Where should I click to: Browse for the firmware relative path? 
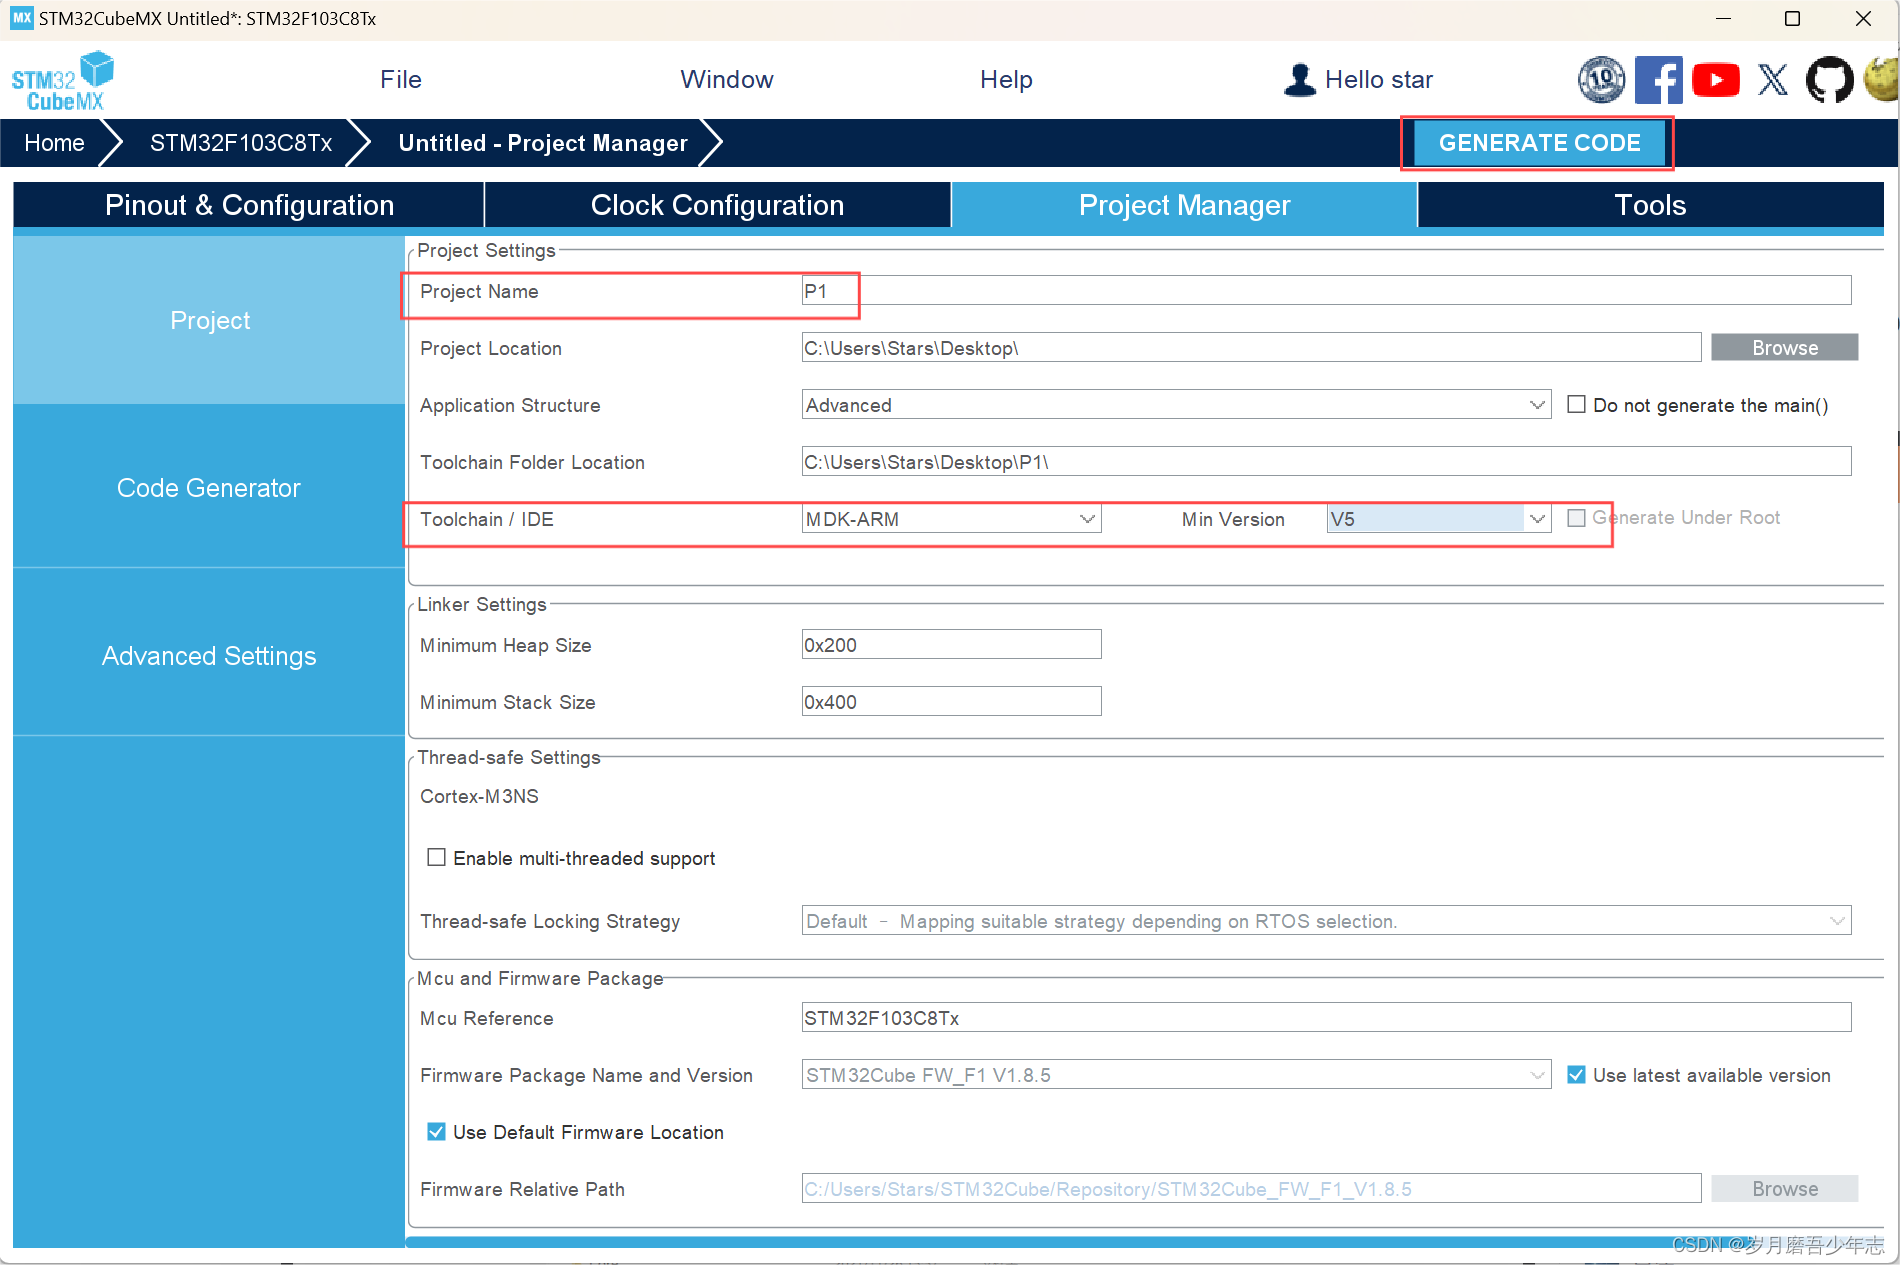click(x=1784, y=1189)
